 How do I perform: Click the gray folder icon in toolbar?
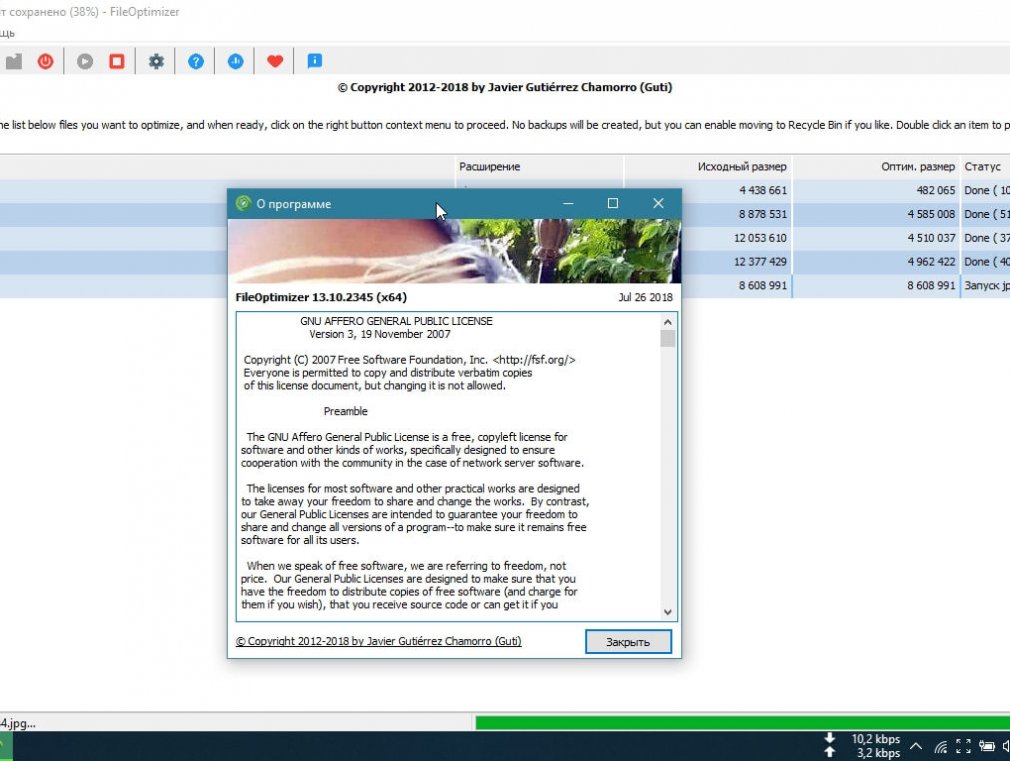14,61
